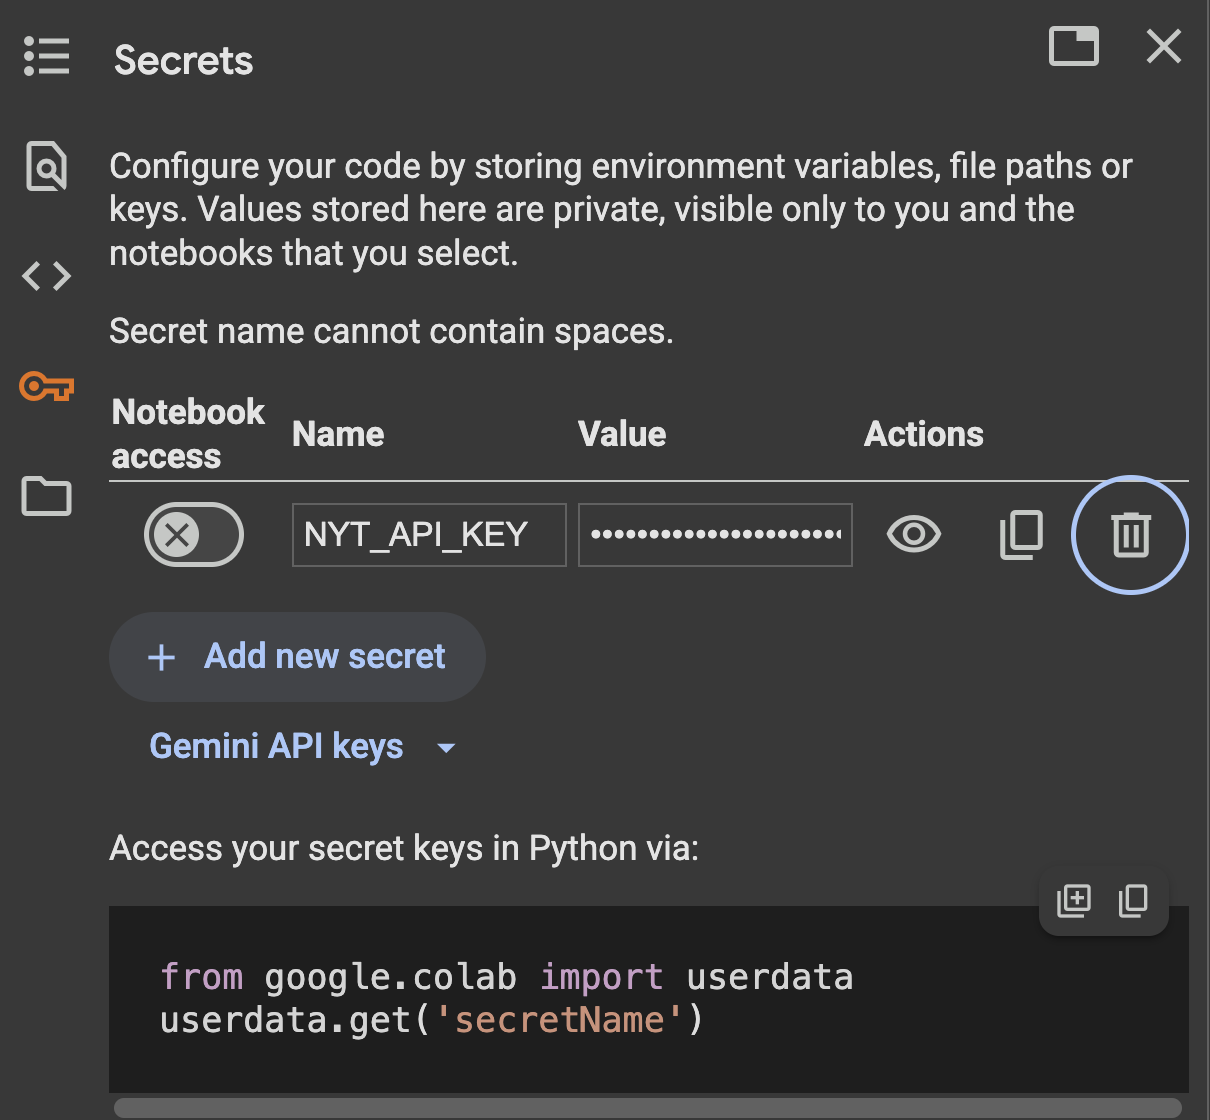
Task: Select the Secrets key icon in sidebar
Action: 47,386
